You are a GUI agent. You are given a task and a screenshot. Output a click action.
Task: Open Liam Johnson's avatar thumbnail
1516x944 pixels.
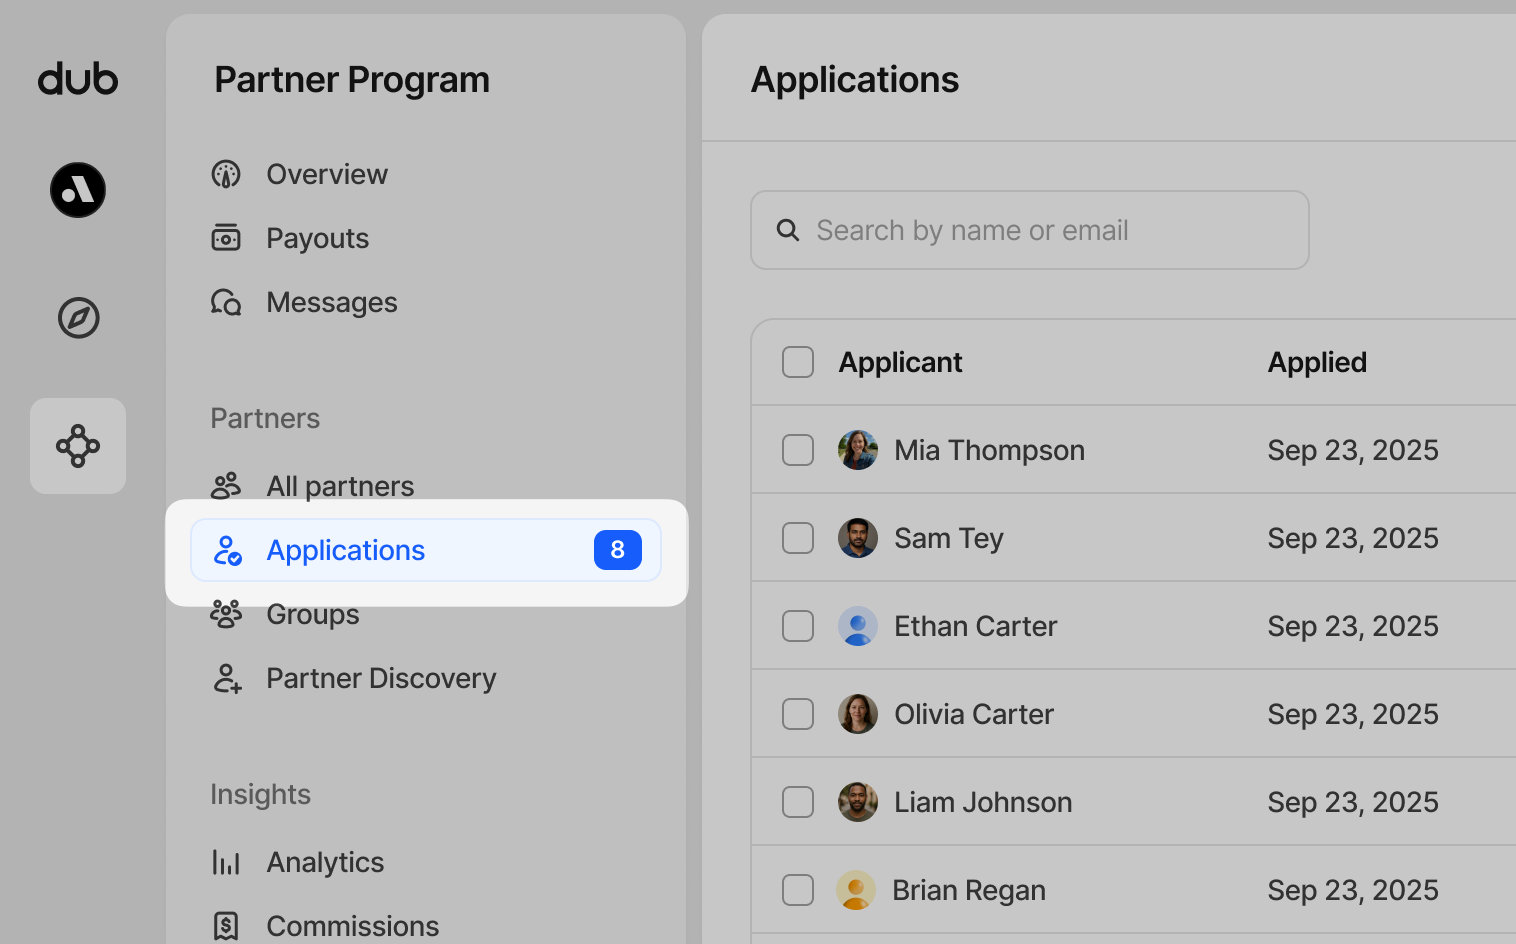point(858,802)
